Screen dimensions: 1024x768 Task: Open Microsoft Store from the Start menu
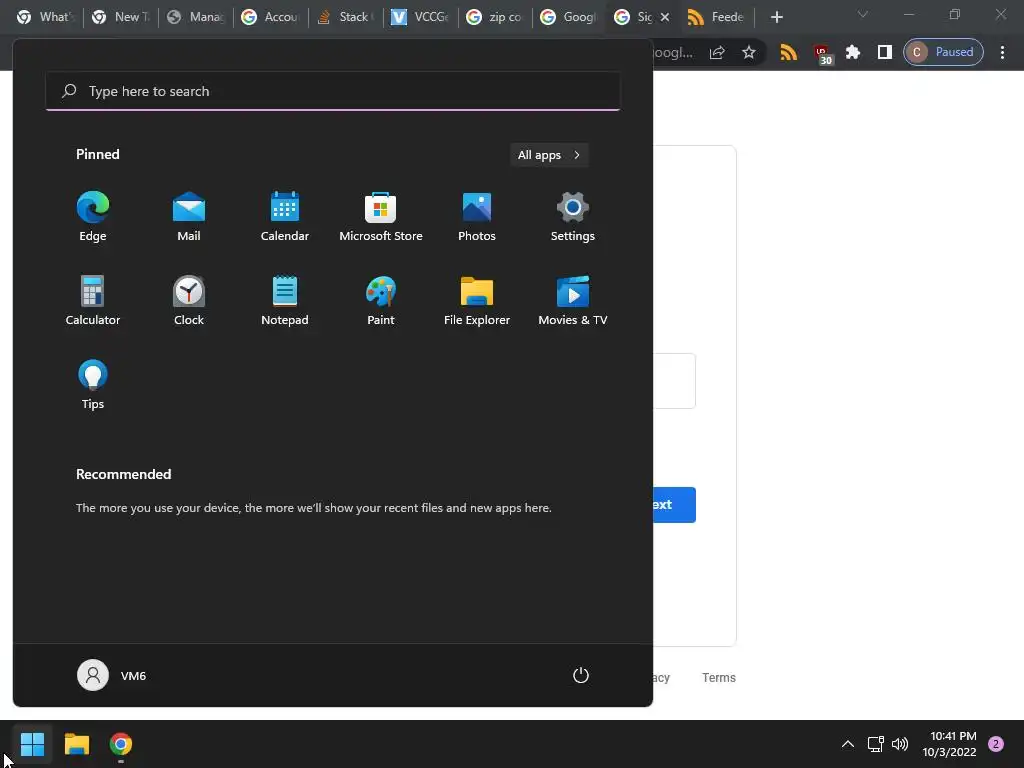pyautogui.click(x=381, y=217)
